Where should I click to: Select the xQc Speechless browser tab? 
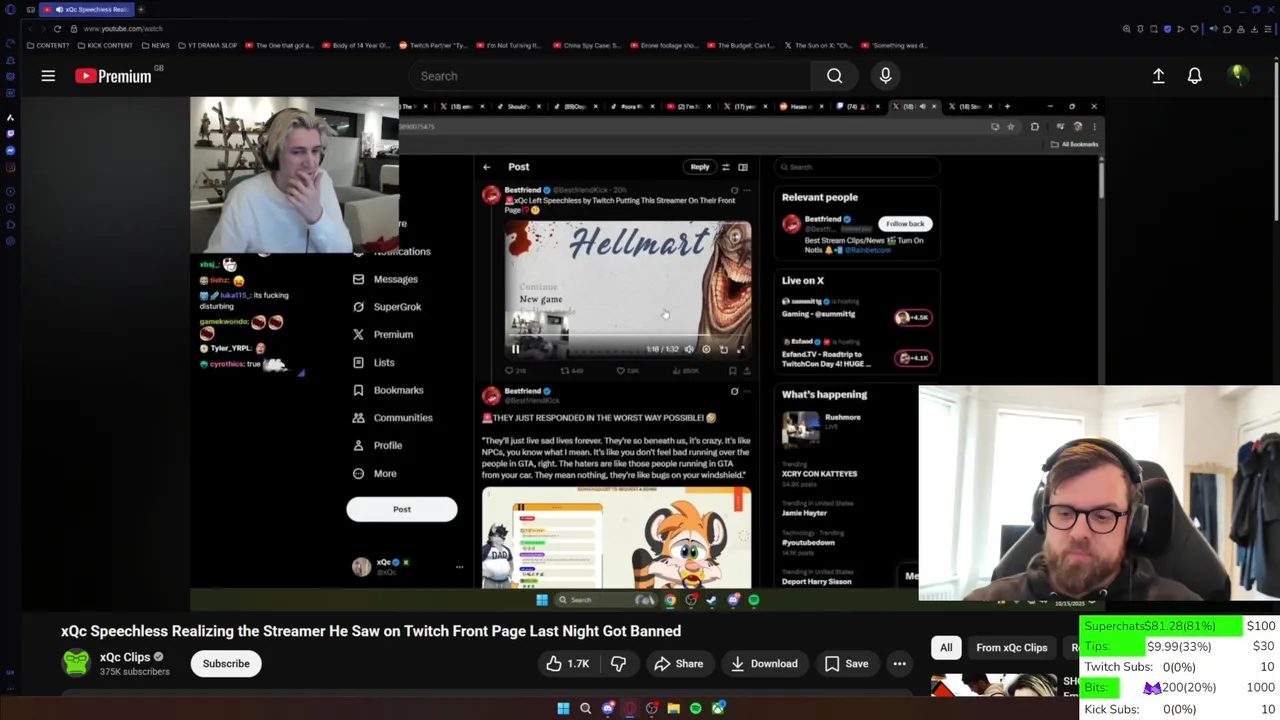coord(87,9)
